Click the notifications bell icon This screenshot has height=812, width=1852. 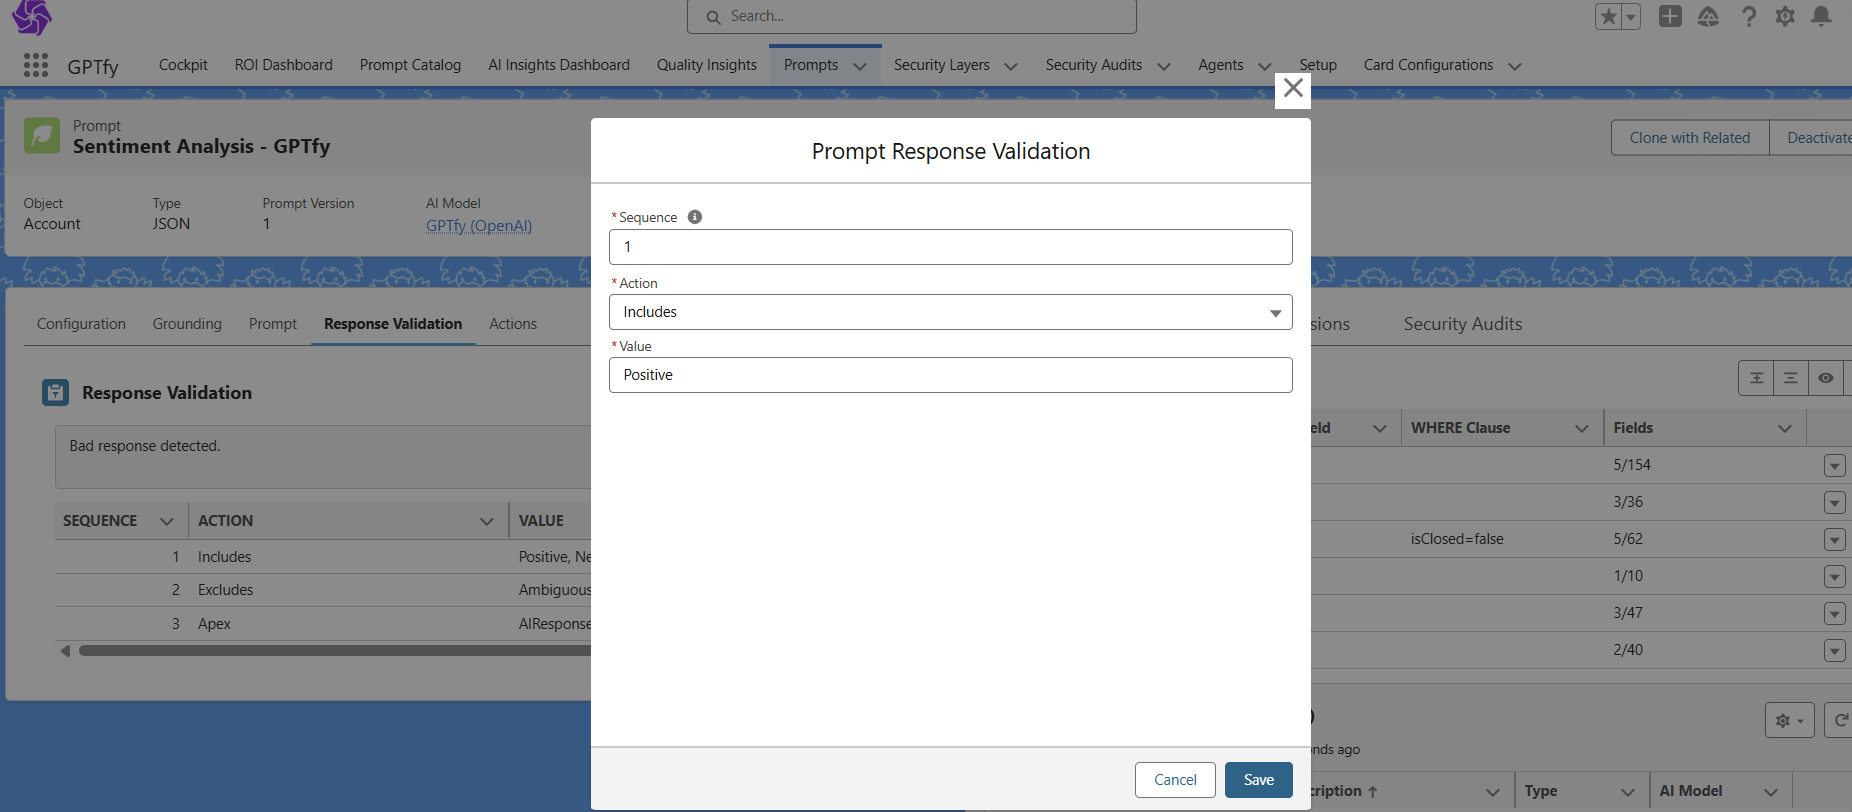(x=1821, y=16)
